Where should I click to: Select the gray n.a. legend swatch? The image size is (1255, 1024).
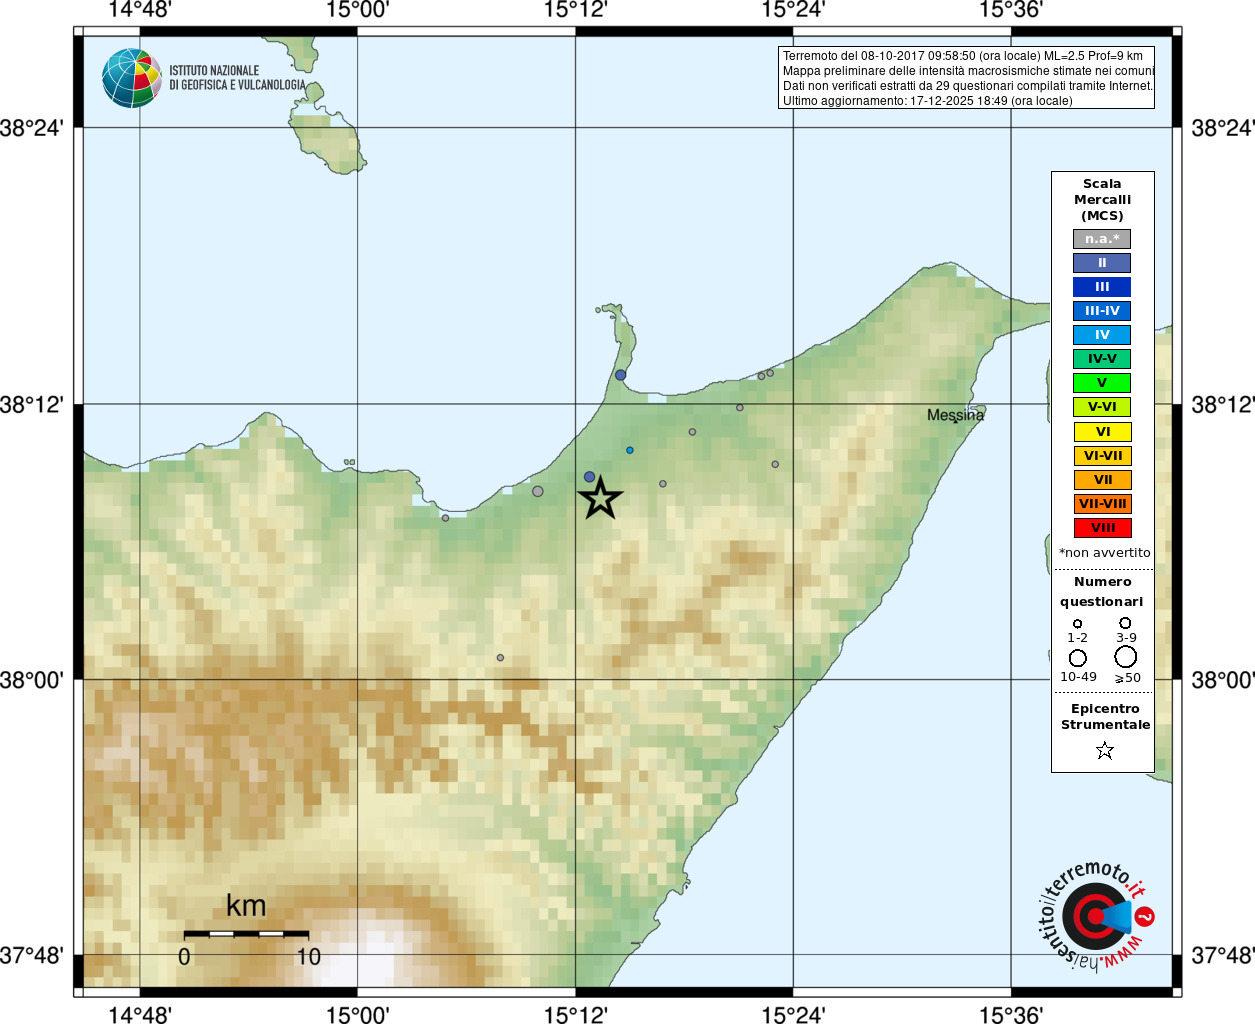[1102, 239]
